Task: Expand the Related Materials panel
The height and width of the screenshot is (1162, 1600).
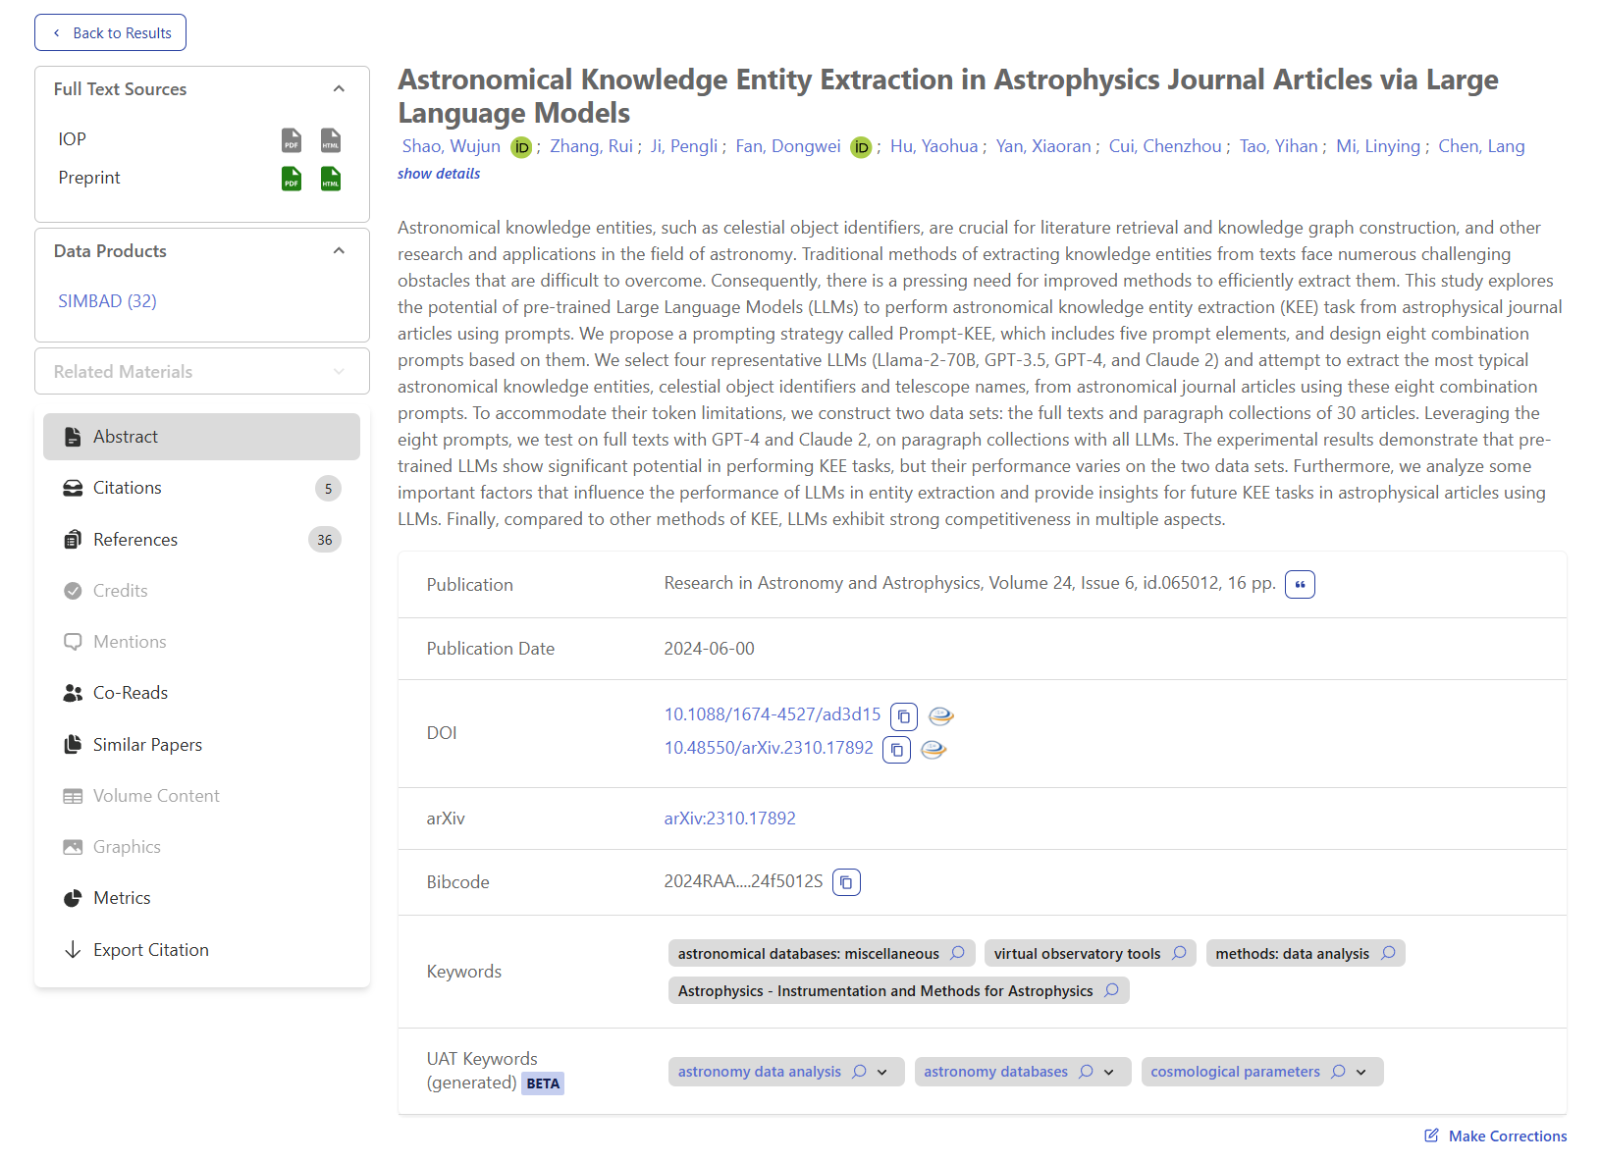Action: click(339, 372)
